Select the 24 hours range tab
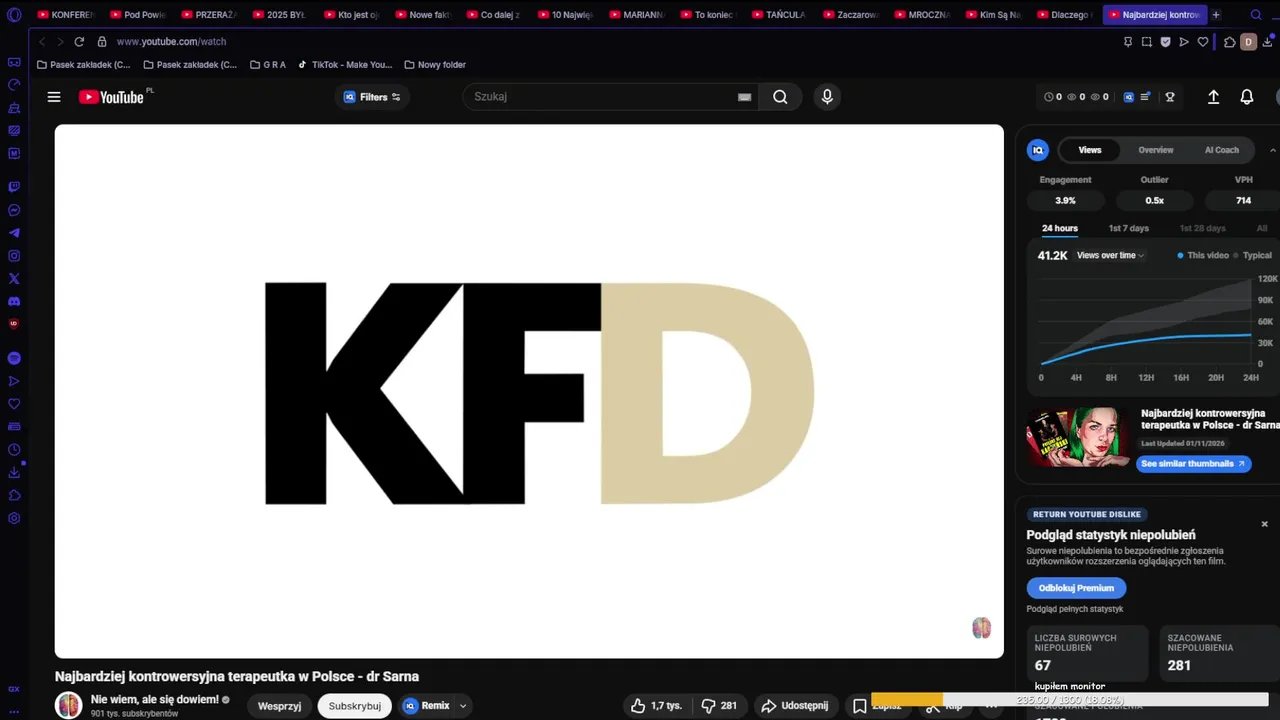Image resolution: width=1280 pixels, height=720 pixels. [x=1060, y=228]
